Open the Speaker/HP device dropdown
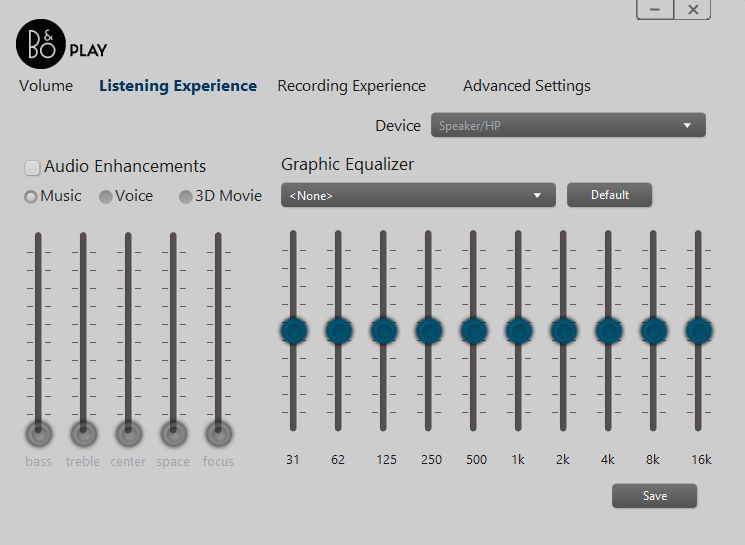This screenshot has width=745, height=545. 568,125
